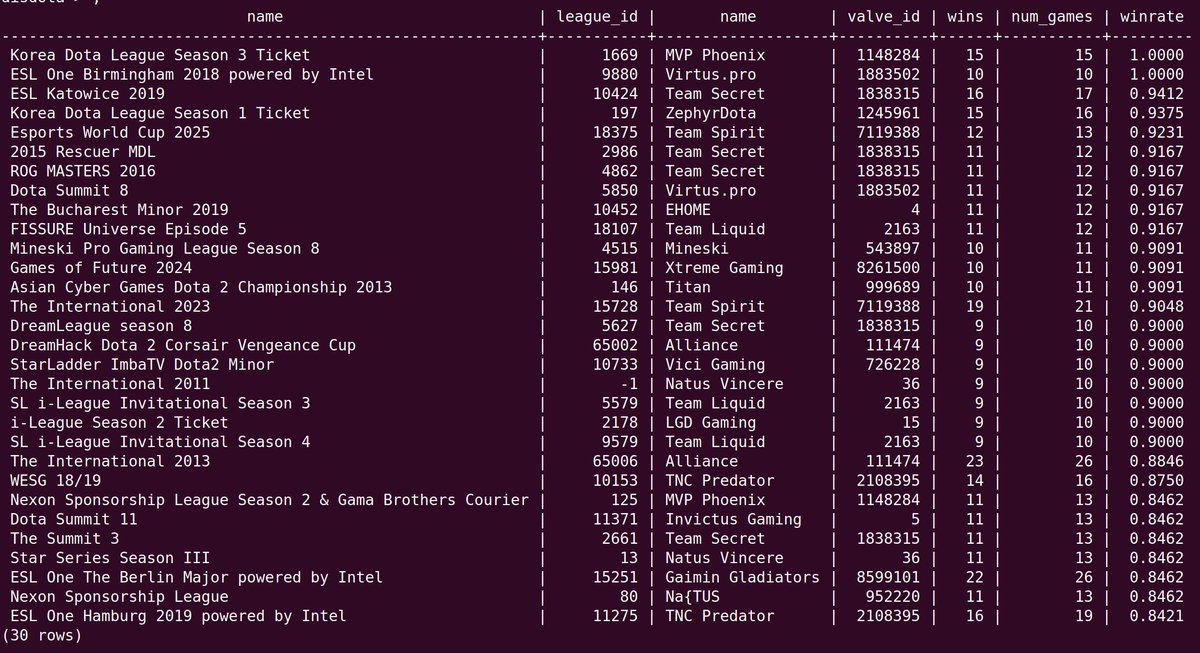Click 'StarLadder ImbaTV Dota2 Minor' text
Viewport: 1200px width, 653px height.
[142, 364]
